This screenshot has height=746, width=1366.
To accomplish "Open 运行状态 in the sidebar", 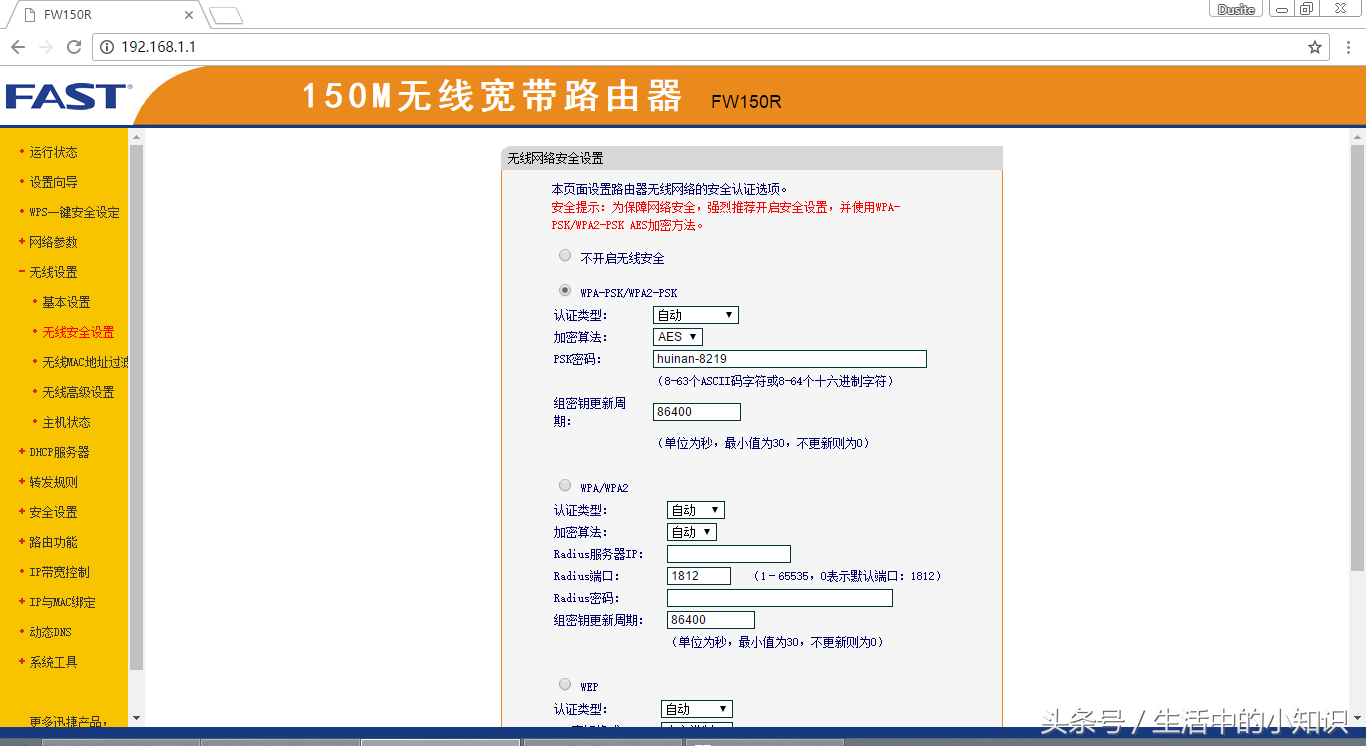I will point(53,152).
